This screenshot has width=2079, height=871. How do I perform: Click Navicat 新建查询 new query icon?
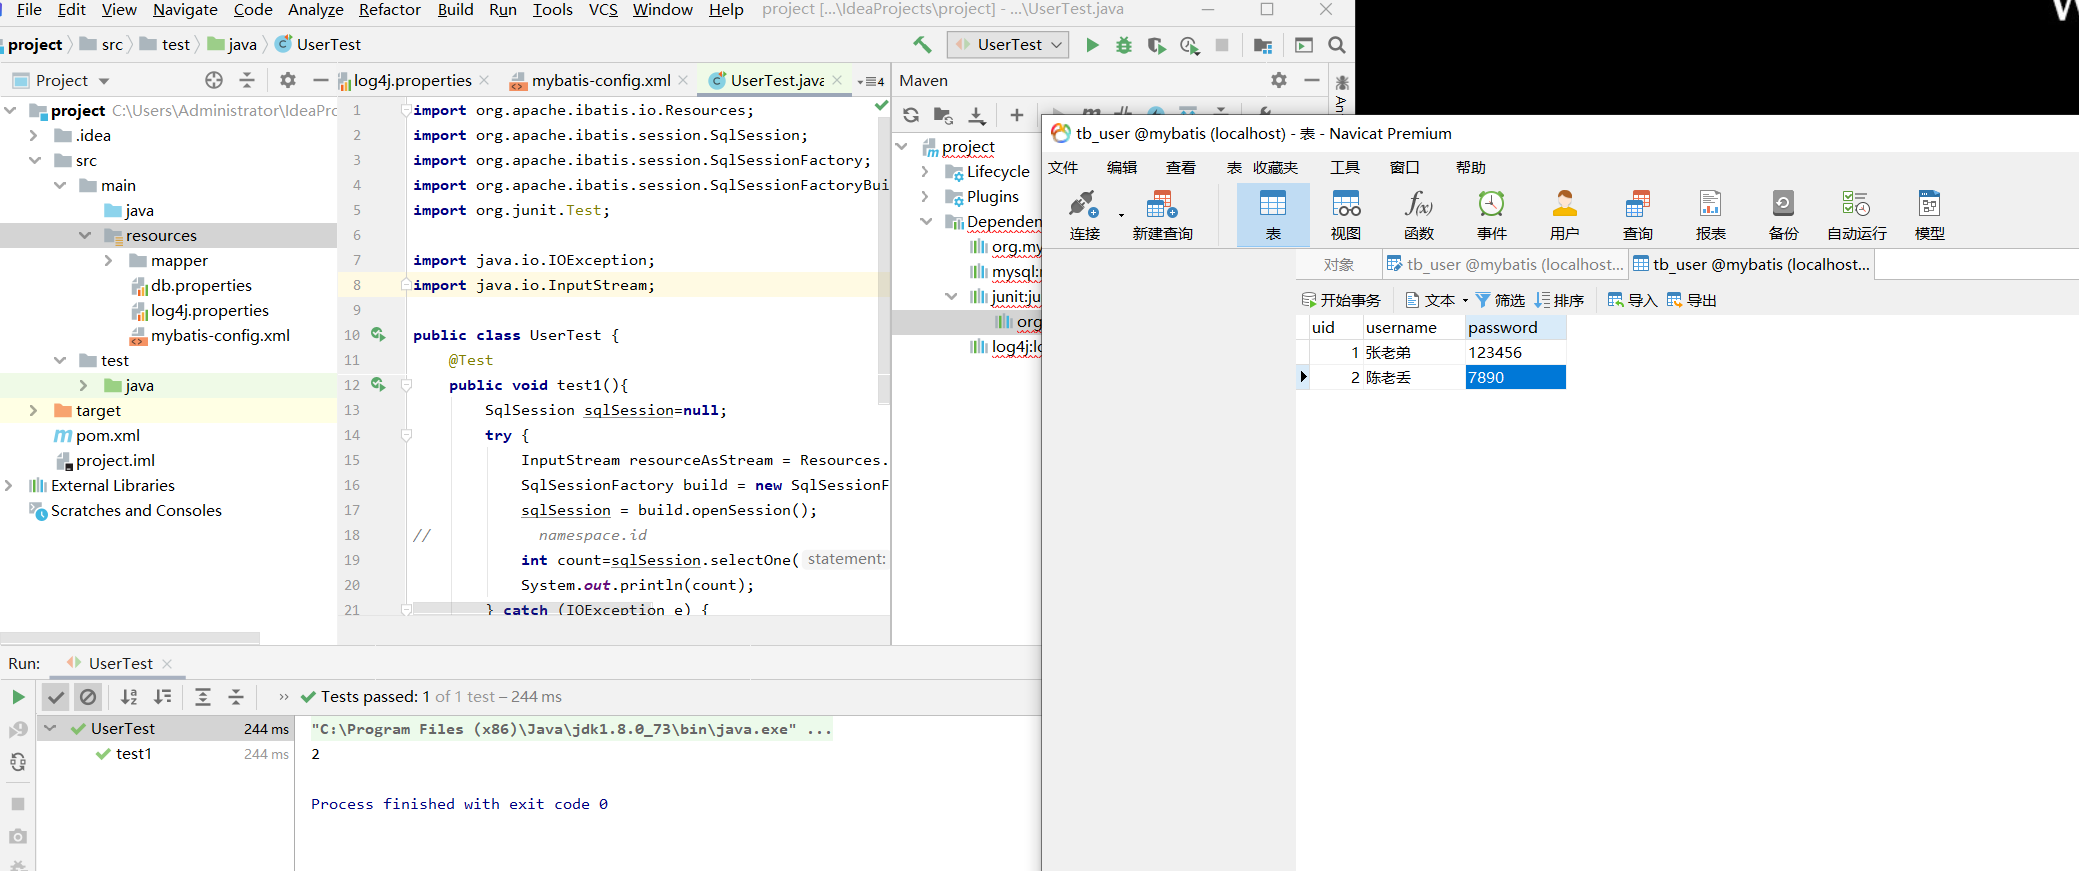point(1162,215)
